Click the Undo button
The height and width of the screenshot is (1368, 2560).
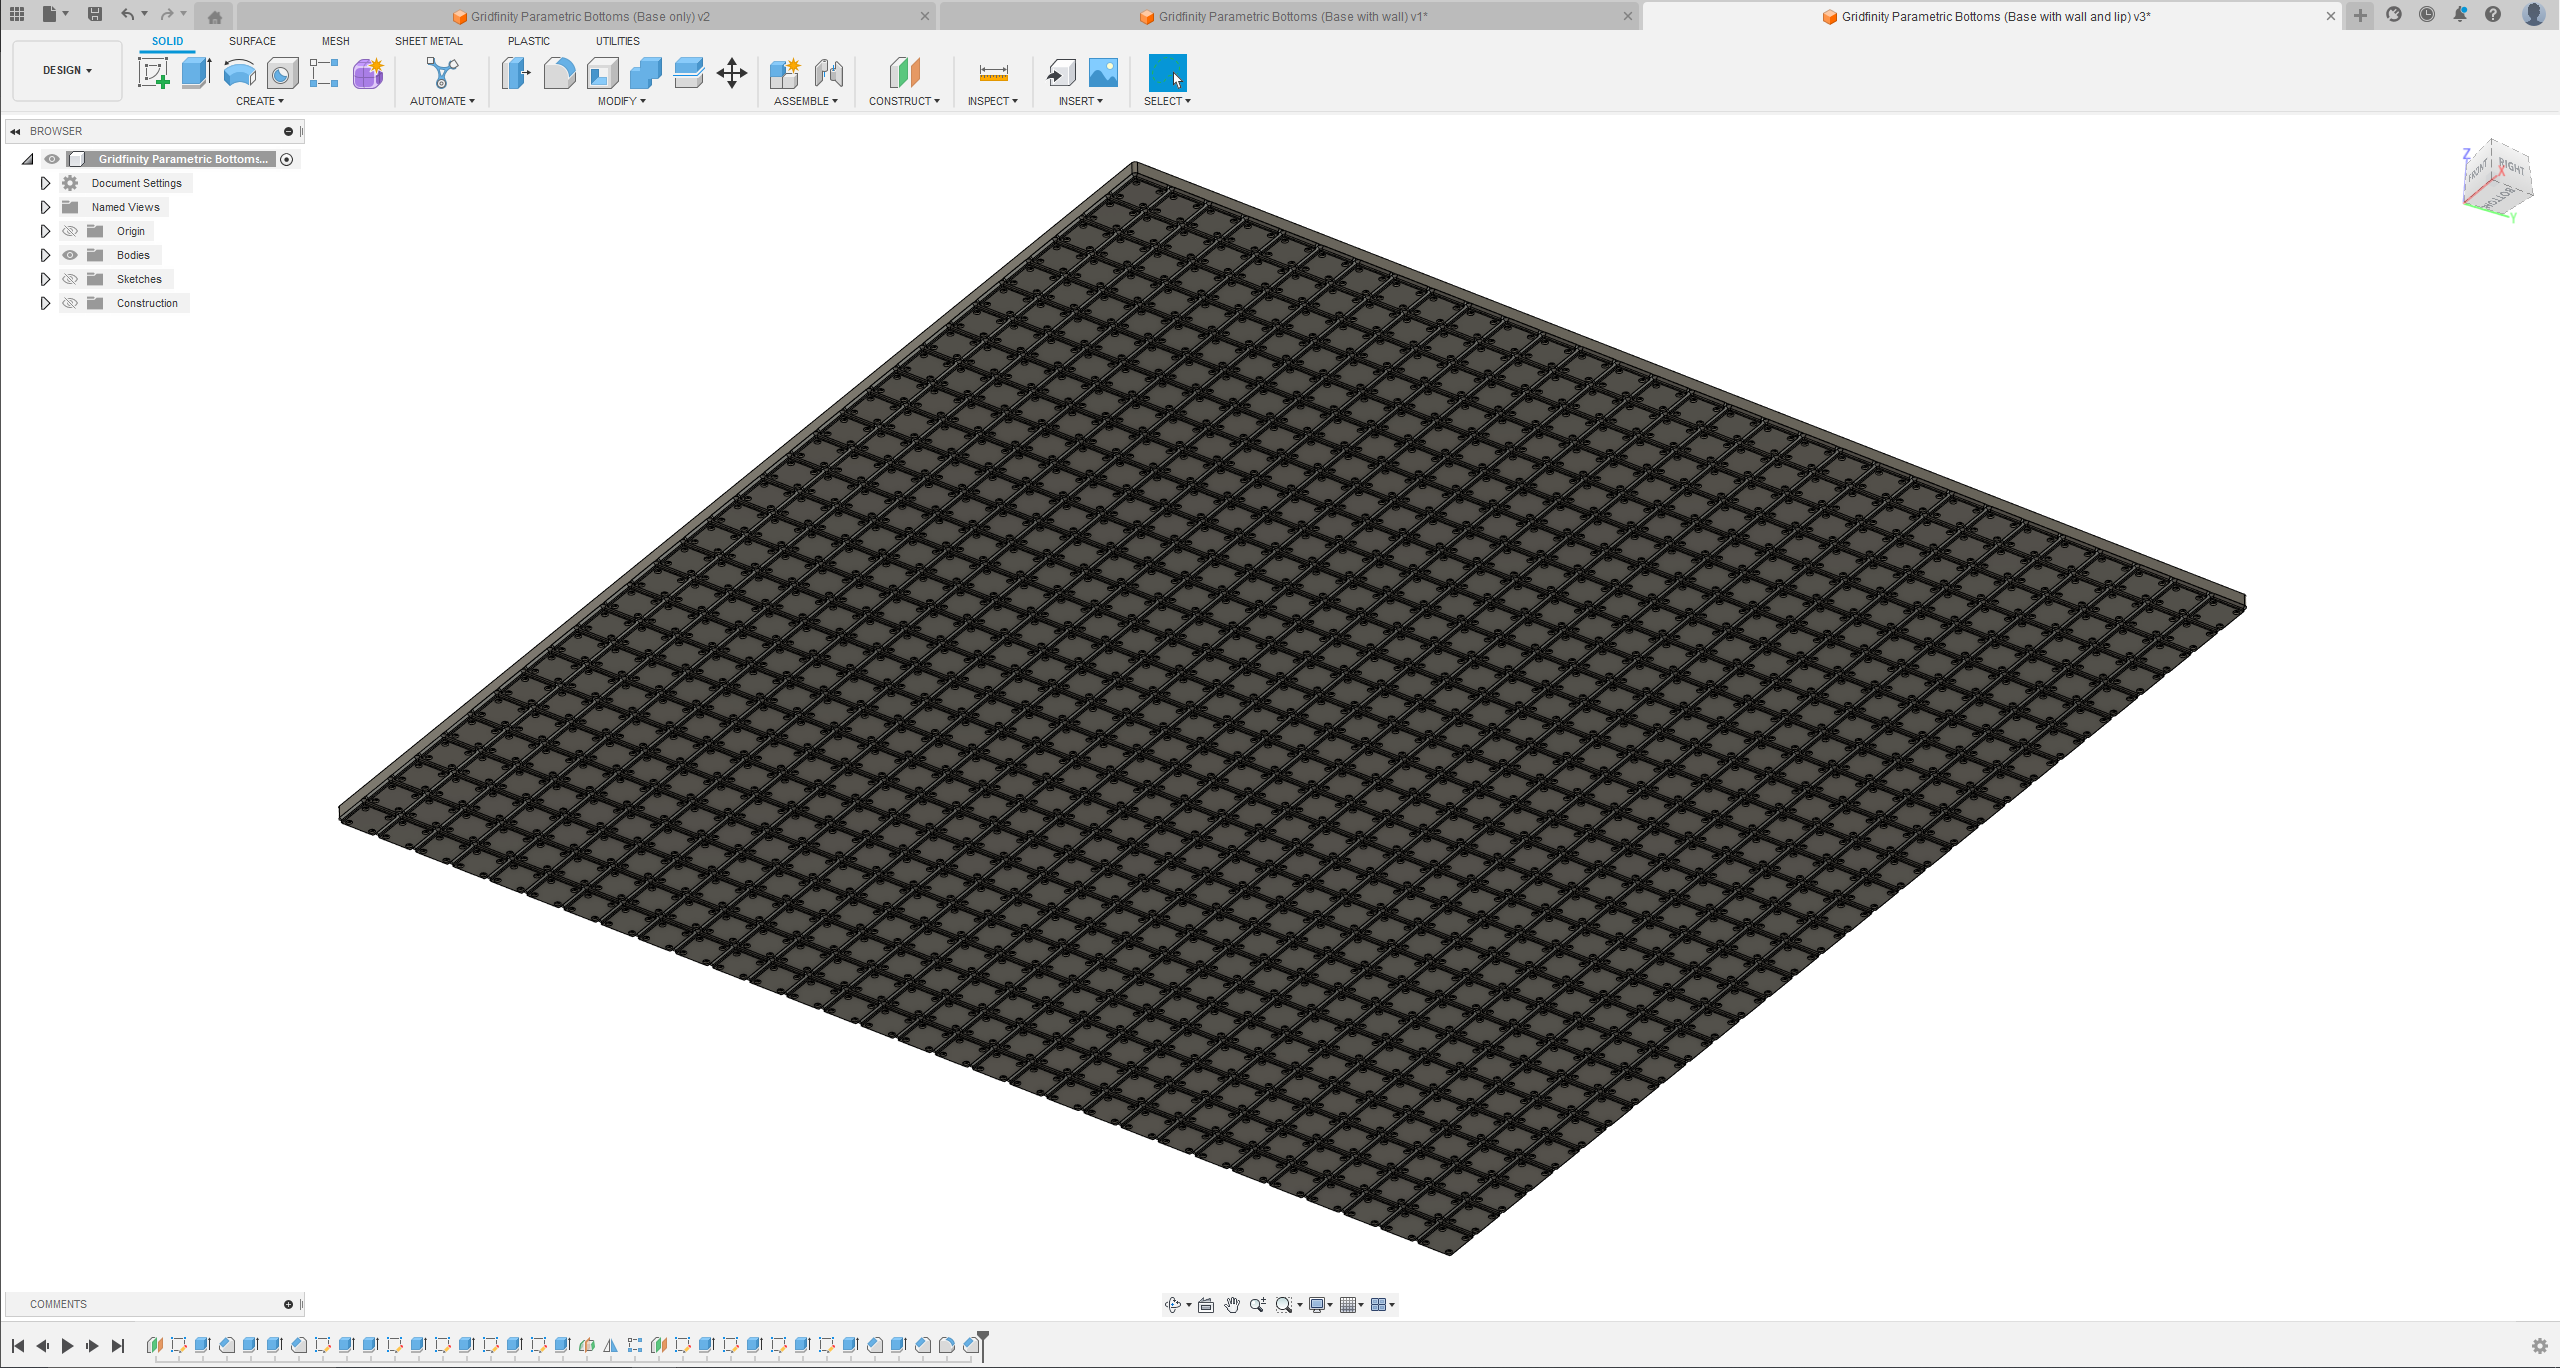click(128, 14)
